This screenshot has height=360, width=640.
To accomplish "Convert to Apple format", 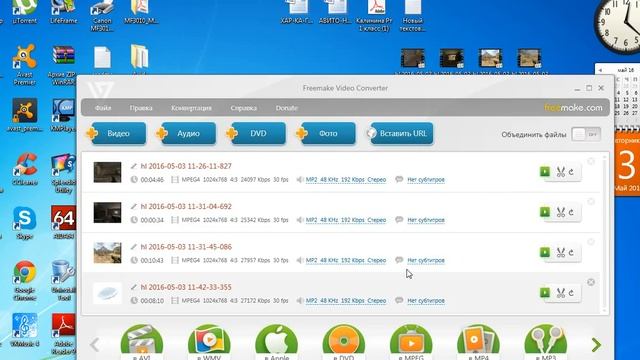I will tap(276, 342).
